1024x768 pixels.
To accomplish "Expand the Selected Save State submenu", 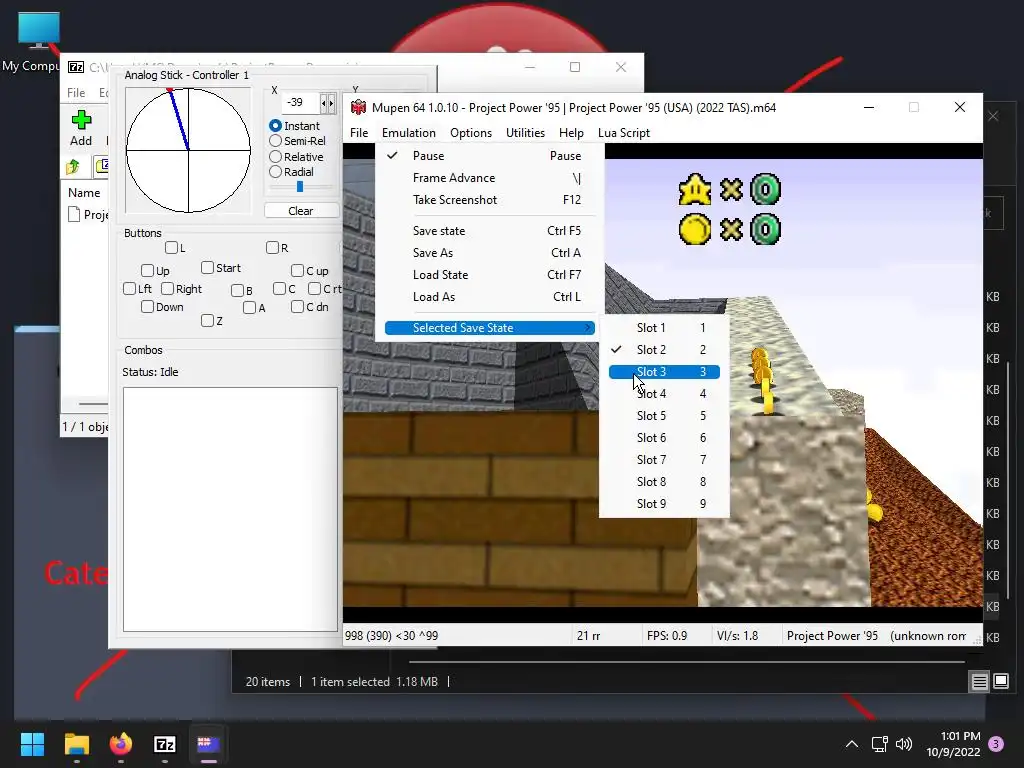I will pos(490,328).
